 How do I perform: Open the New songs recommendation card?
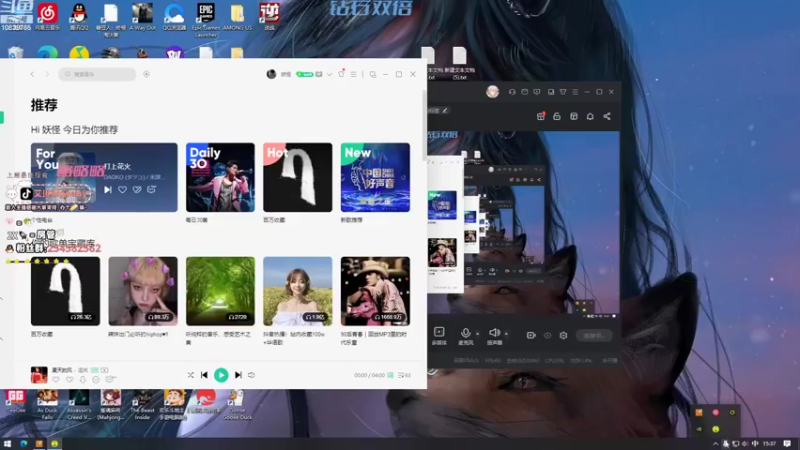(x=376, y=178)
